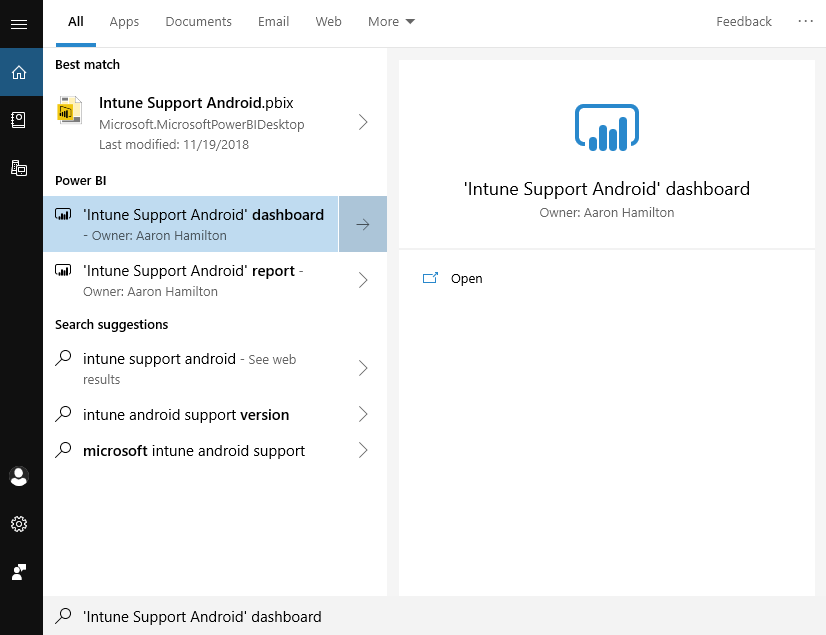Viewport: 826px width, 635px height.
Task: Click search icon beside 'intune android support version'
Action: pyautogui.click(x=63, y=414)
